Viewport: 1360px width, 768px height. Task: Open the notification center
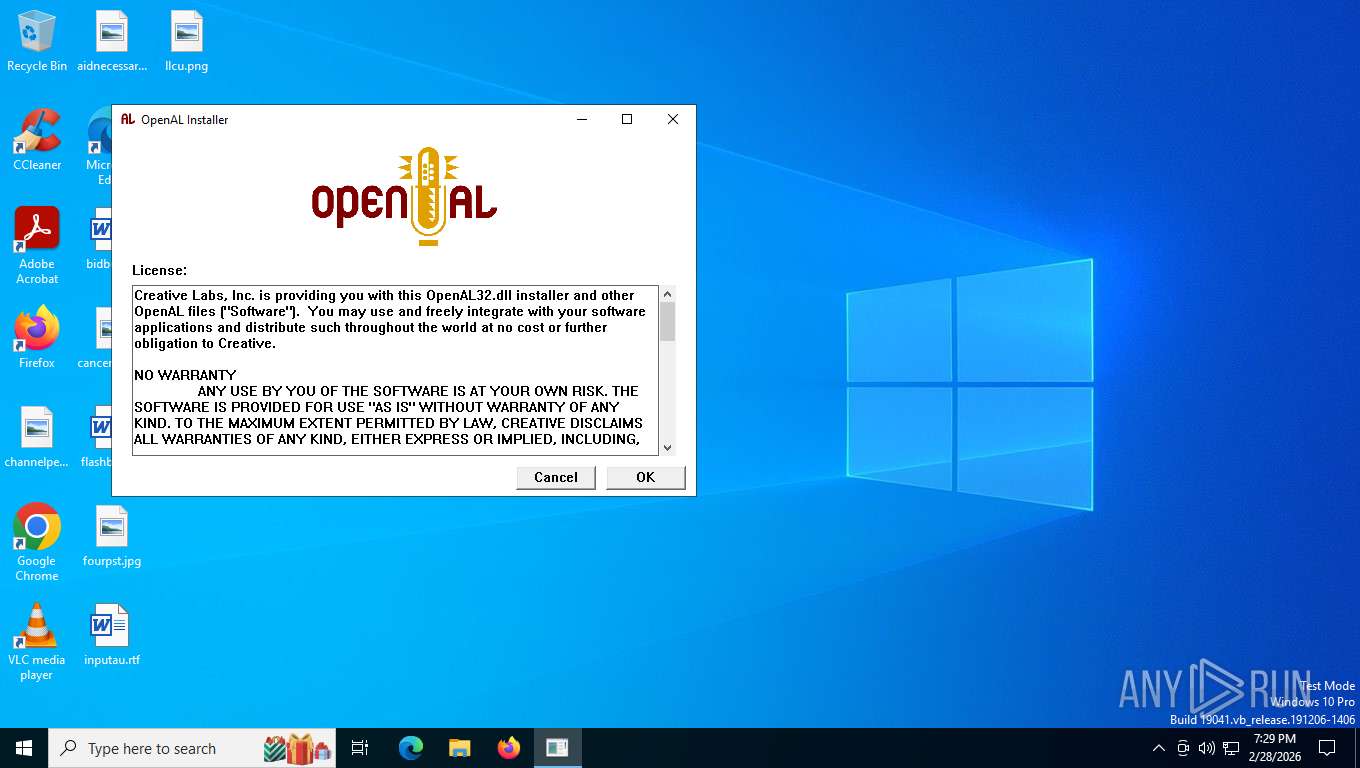coord(1327,748)
